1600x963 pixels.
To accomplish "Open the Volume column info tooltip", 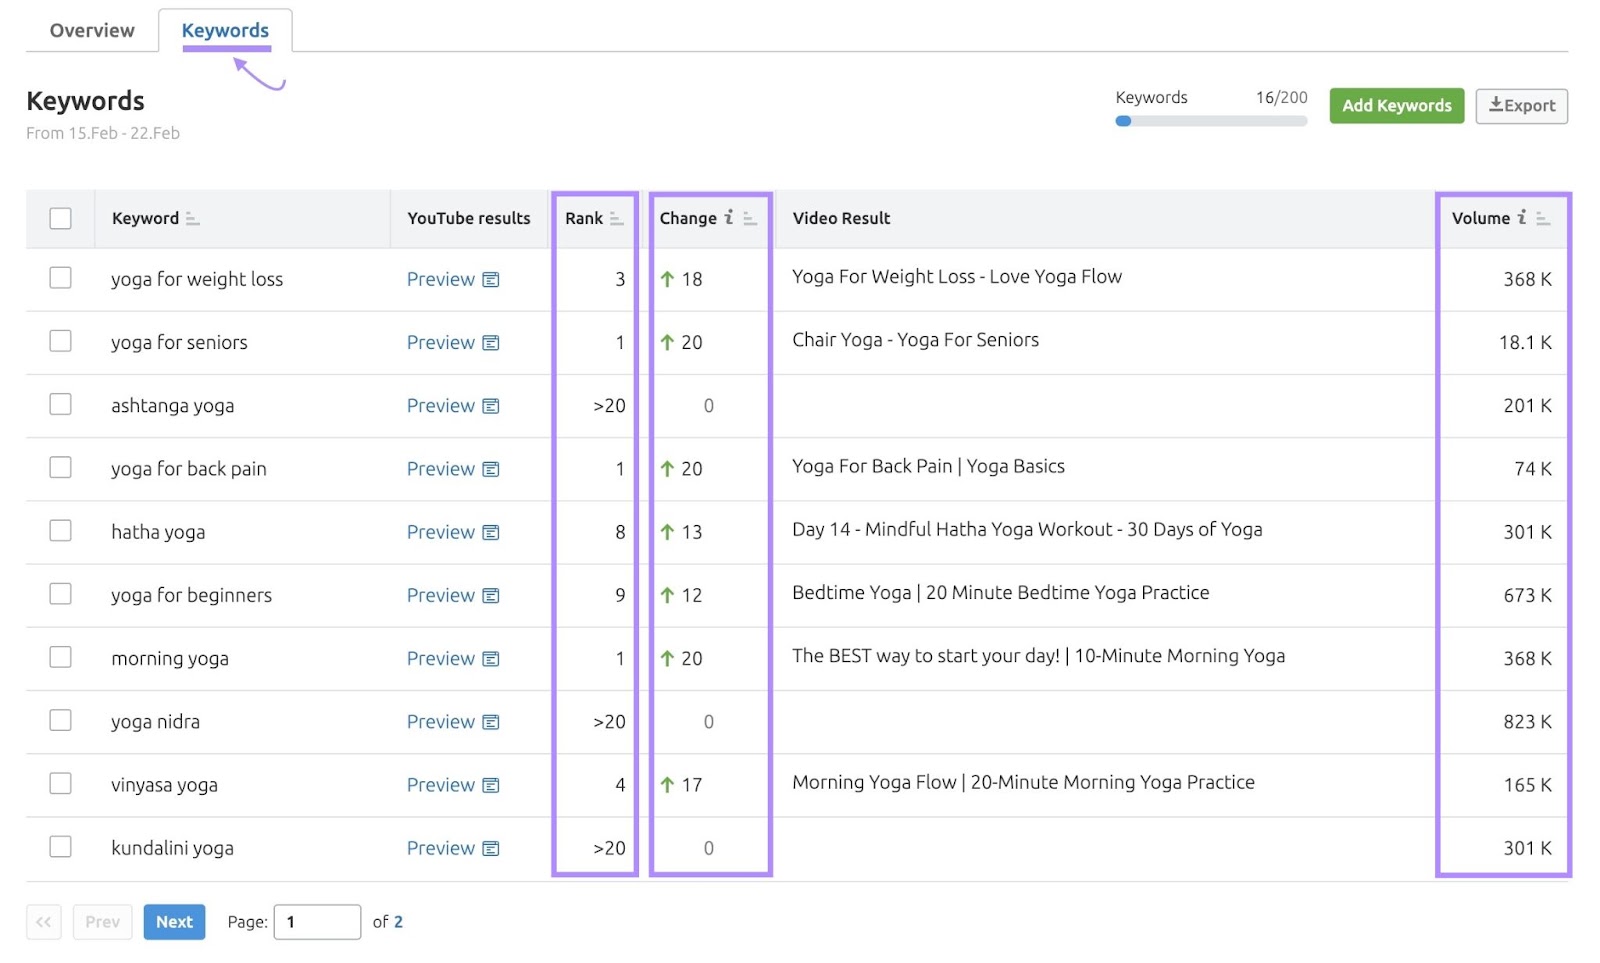I will tap(1522, 216).
